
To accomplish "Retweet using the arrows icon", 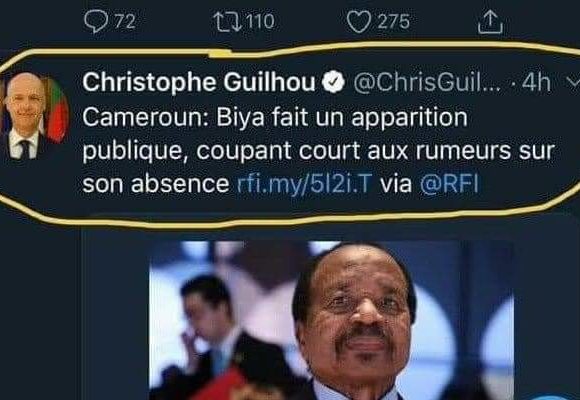I will [x=227, y=21].
